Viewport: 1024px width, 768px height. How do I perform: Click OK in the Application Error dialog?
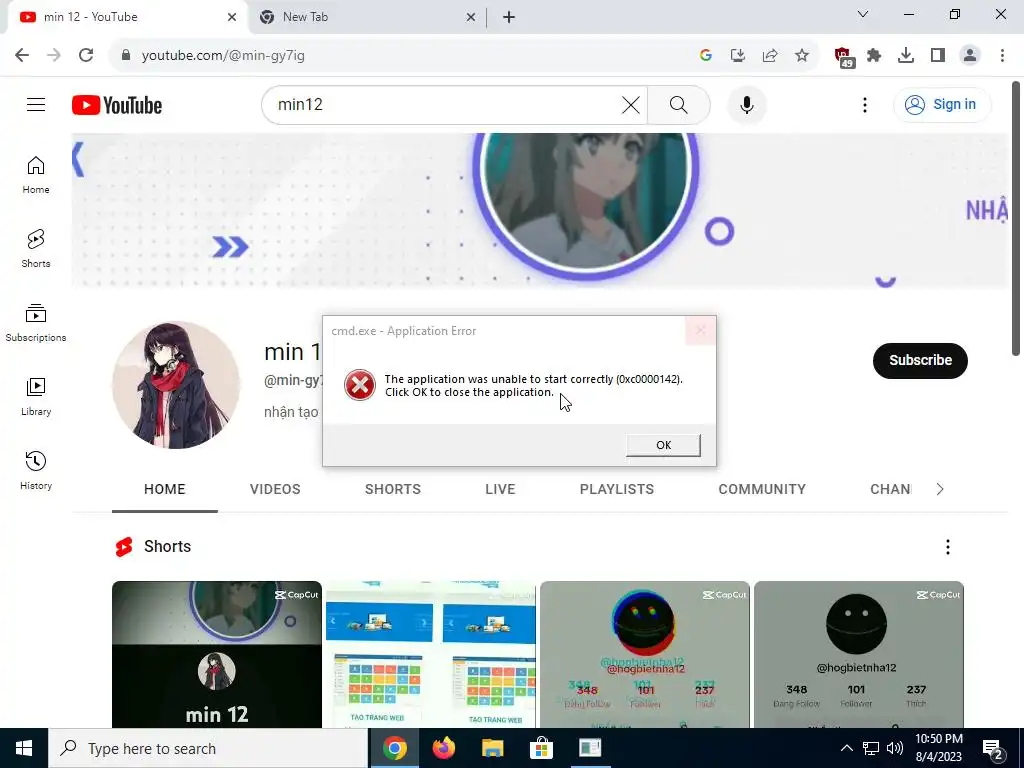(x=663, y=445)
